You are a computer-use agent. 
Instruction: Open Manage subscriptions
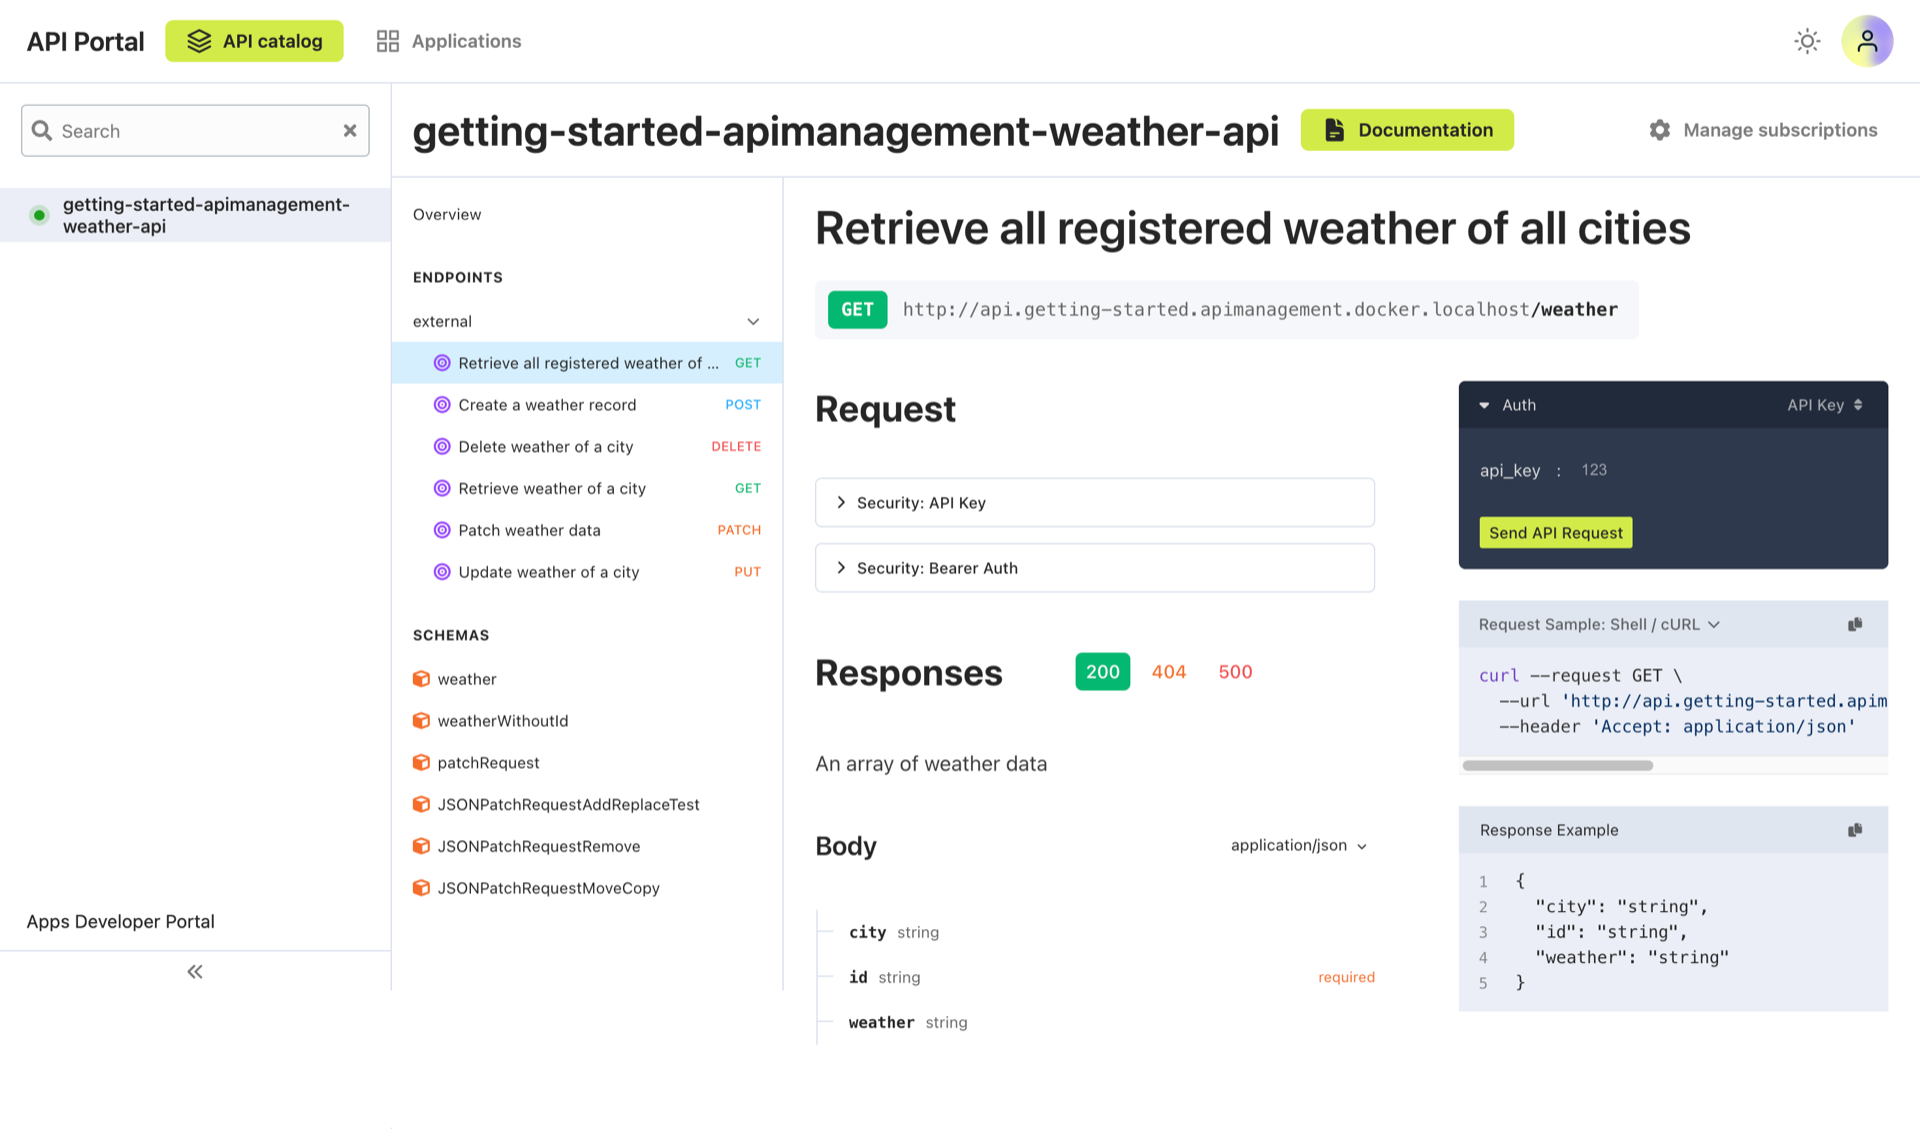click(1763, 130)
